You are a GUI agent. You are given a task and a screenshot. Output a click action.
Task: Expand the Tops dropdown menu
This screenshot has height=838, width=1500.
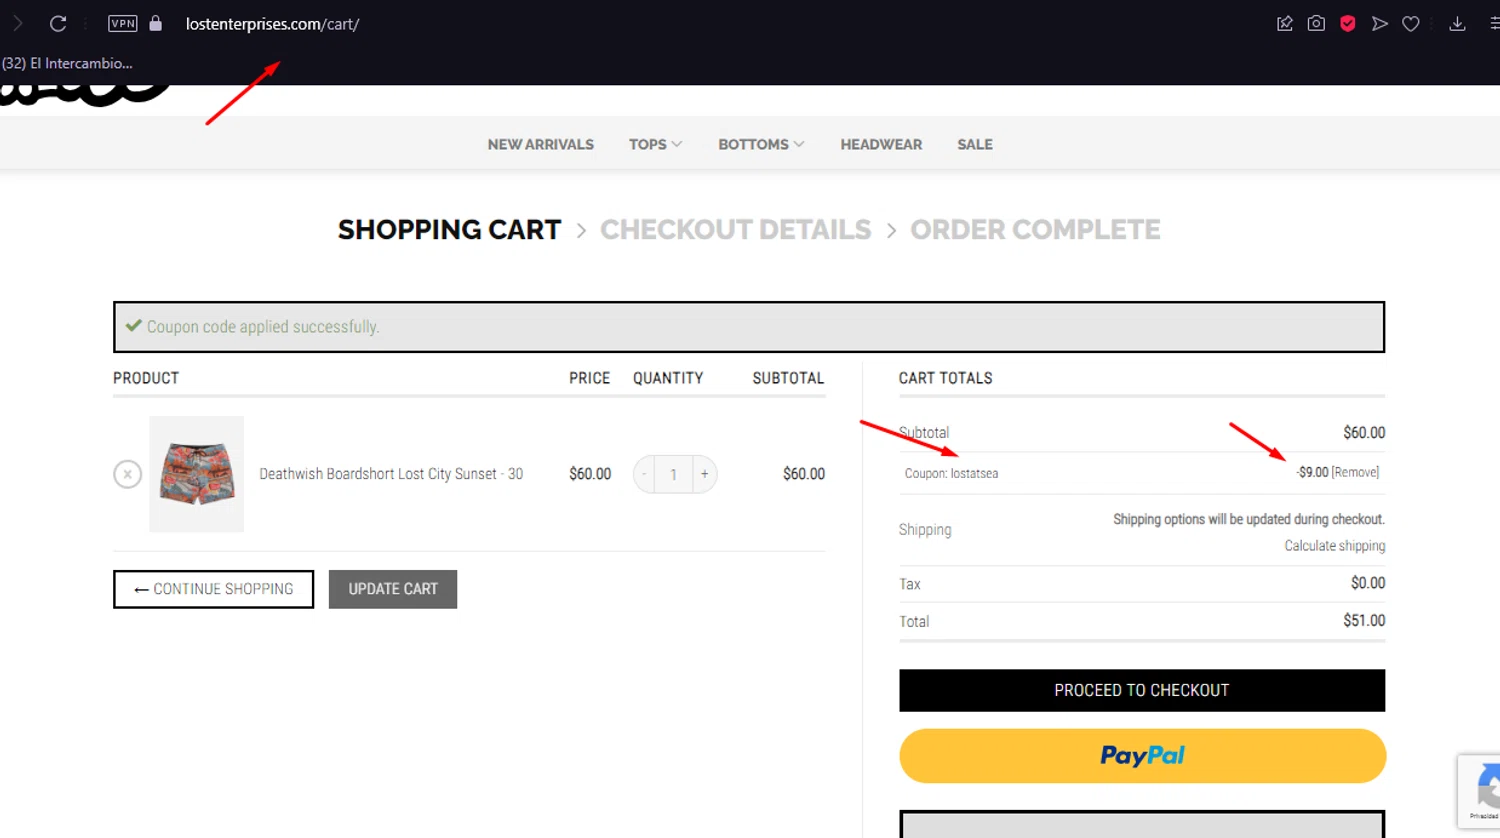pos(655,144)
